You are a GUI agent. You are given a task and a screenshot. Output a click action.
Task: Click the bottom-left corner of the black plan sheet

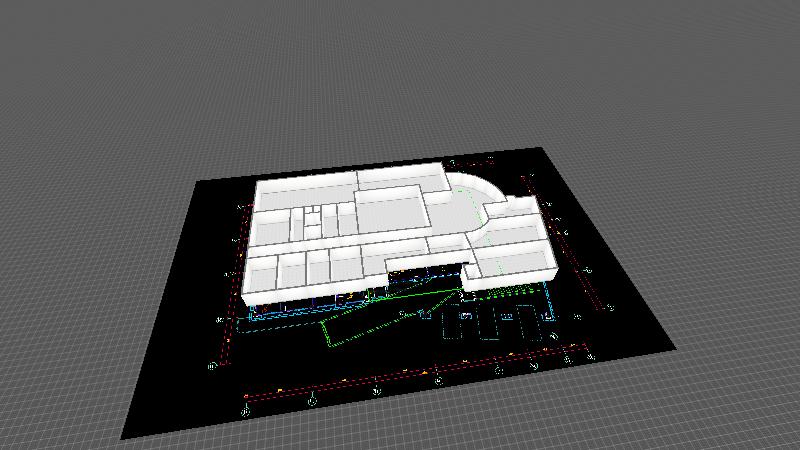click(123, 437)
